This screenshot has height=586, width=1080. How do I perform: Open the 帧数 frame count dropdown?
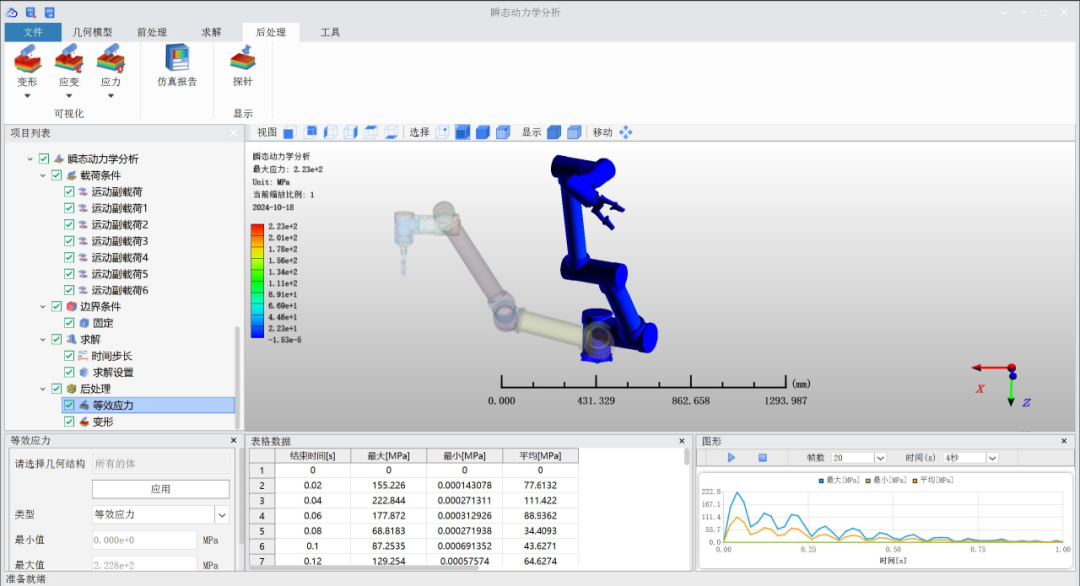(x=880, y=458)
